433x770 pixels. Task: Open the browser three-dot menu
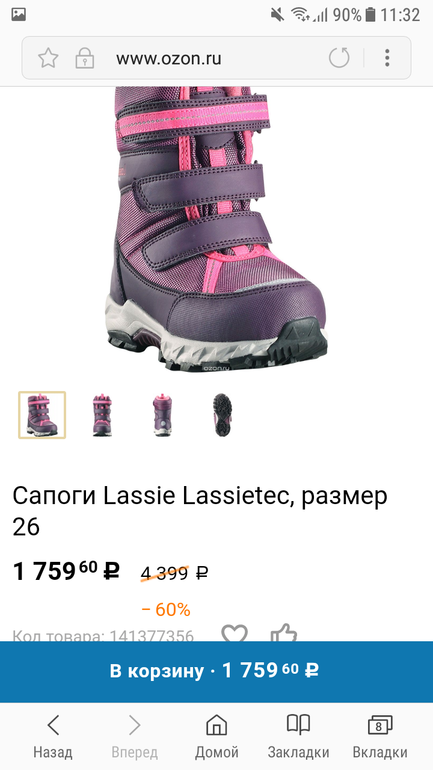click(x=387, y=58)
